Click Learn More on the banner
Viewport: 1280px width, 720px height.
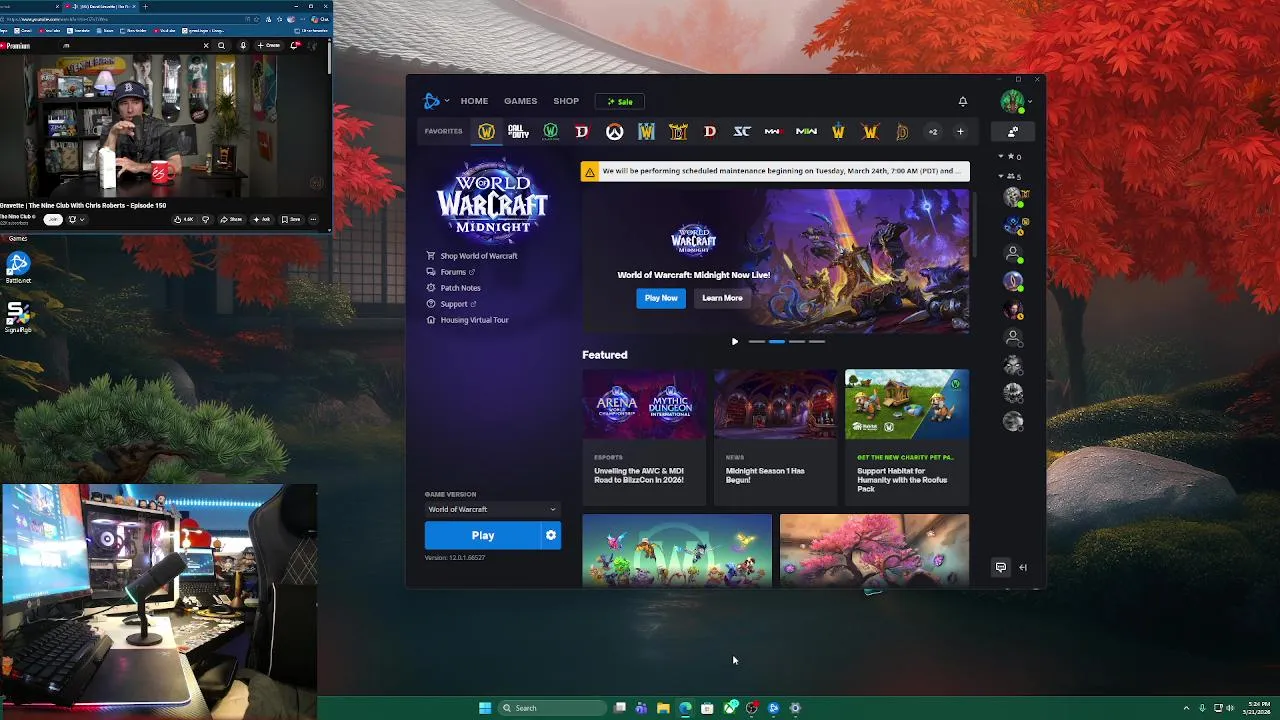722,298
